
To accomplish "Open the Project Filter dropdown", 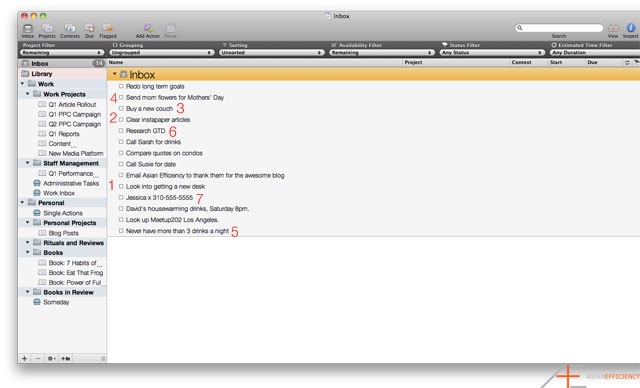I will [62, 53].
